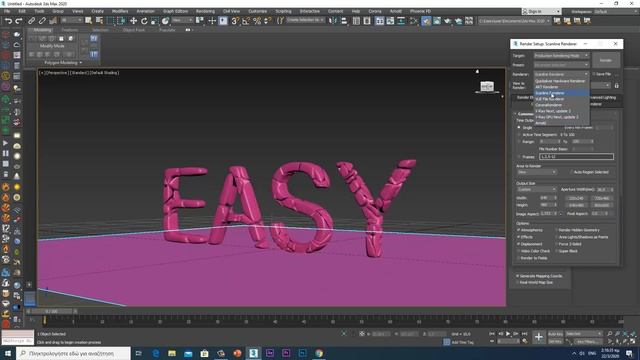Open Microsoft Edge from the taskbar
The width and height of the screenshot is (640, 360).
(x=156, y=353)
